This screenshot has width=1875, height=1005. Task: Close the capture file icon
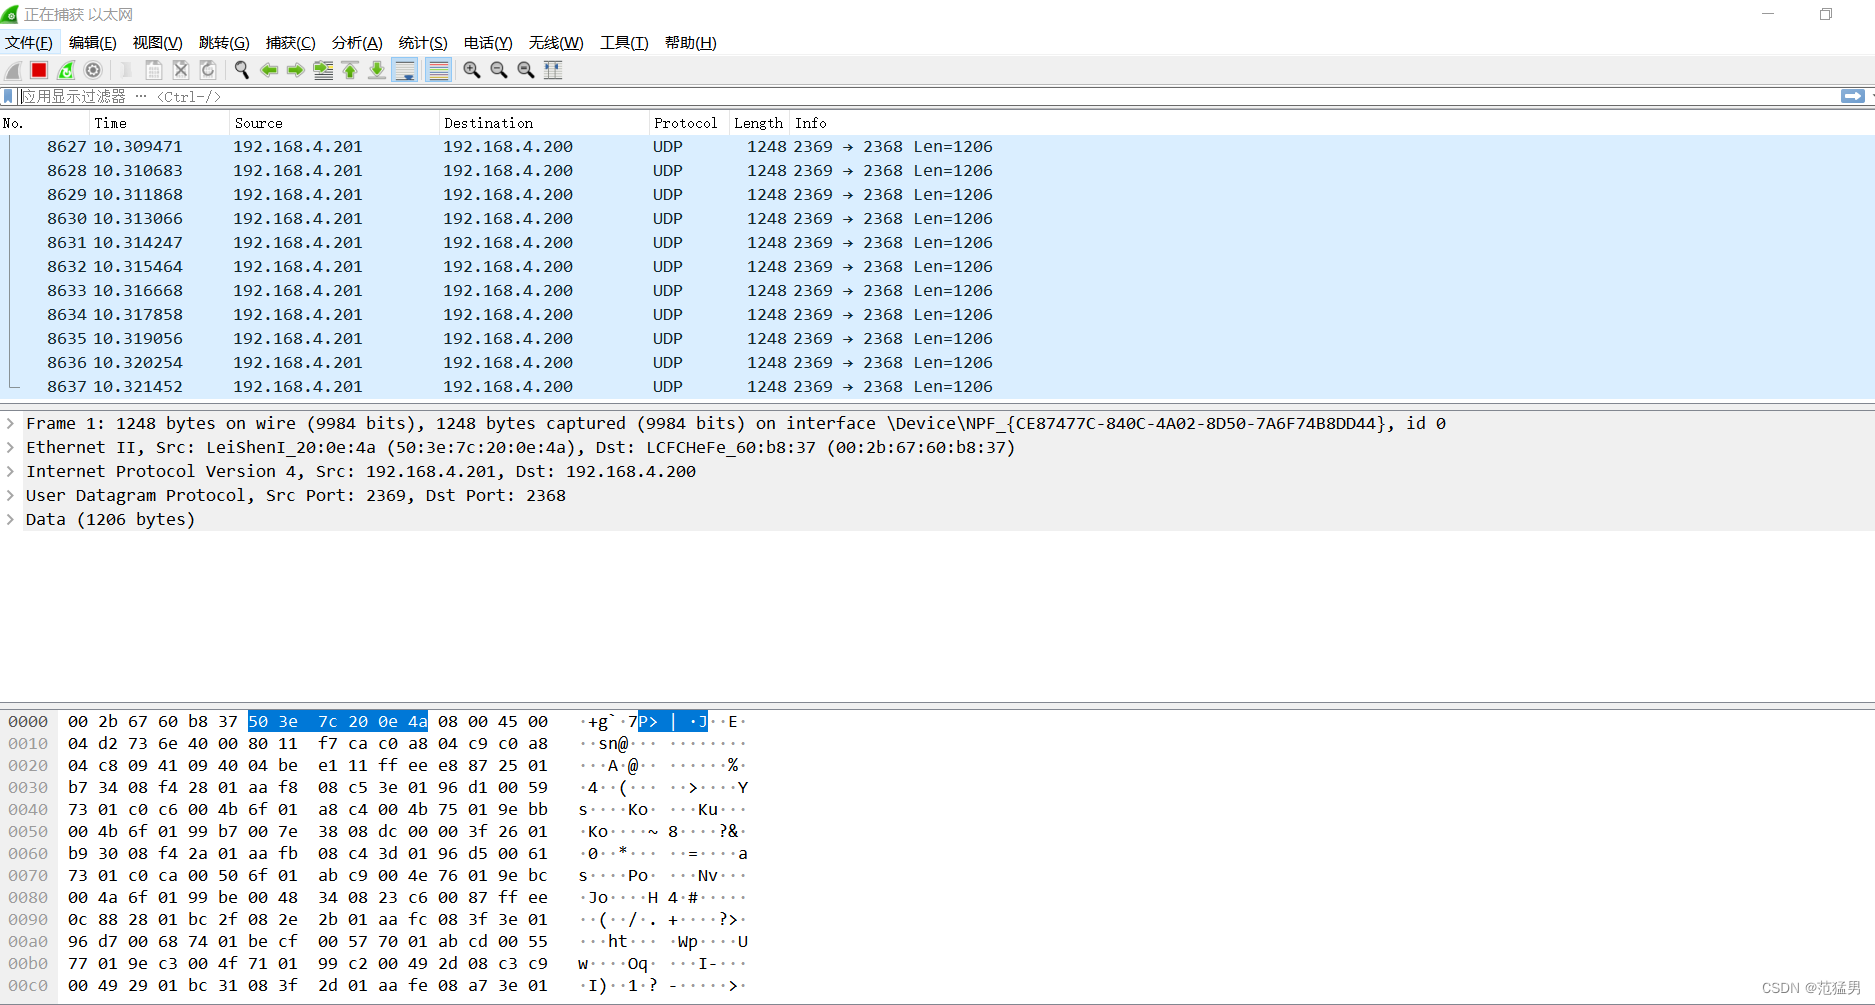[x=181, y=70]
